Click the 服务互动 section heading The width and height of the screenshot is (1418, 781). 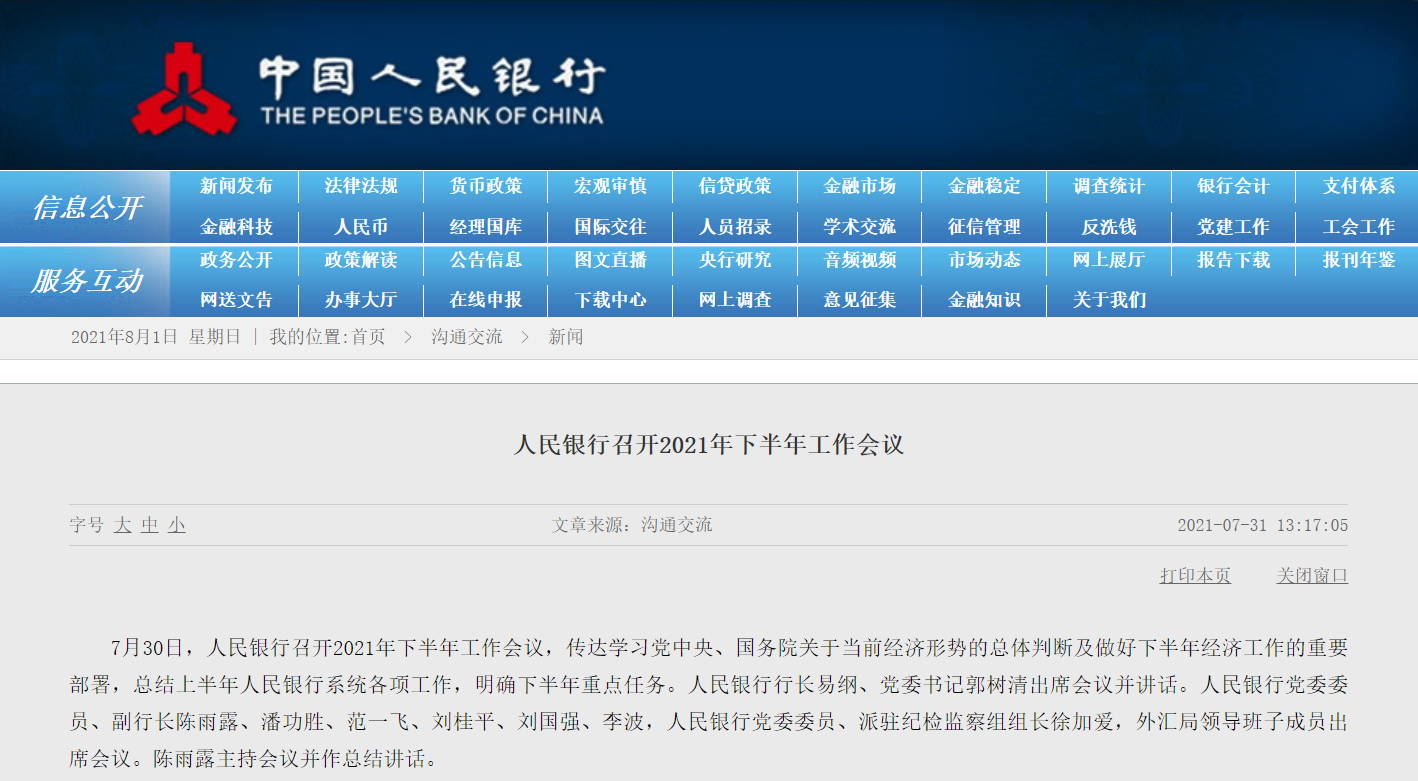87,281
